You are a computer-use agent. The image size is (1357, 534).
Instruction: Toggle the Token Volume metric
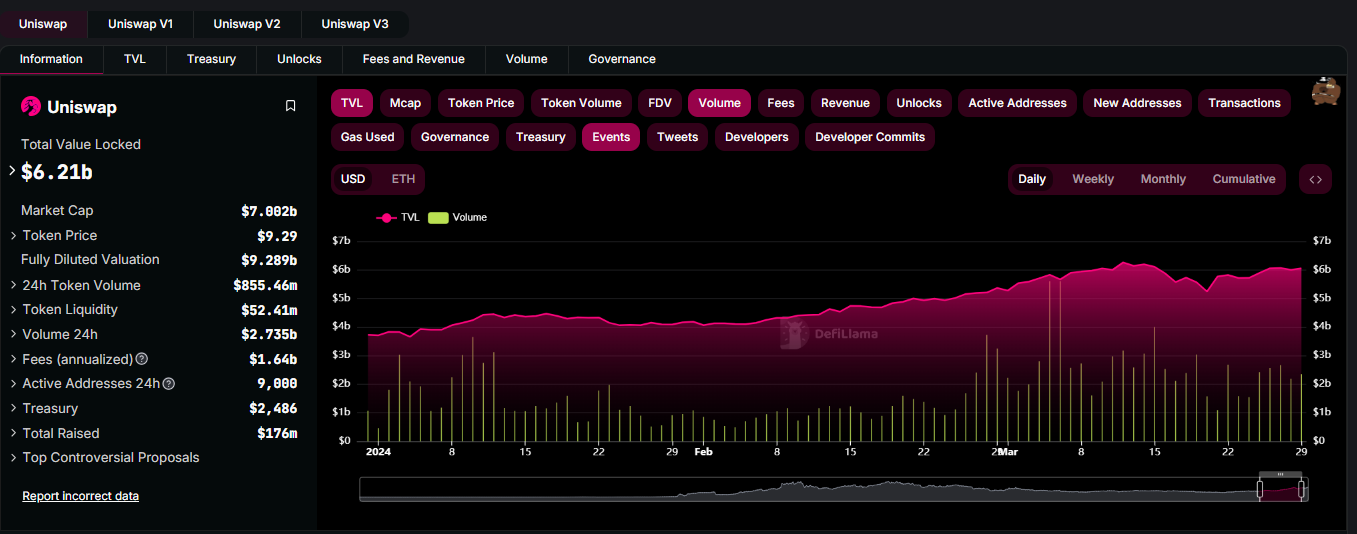pos(581,103)
